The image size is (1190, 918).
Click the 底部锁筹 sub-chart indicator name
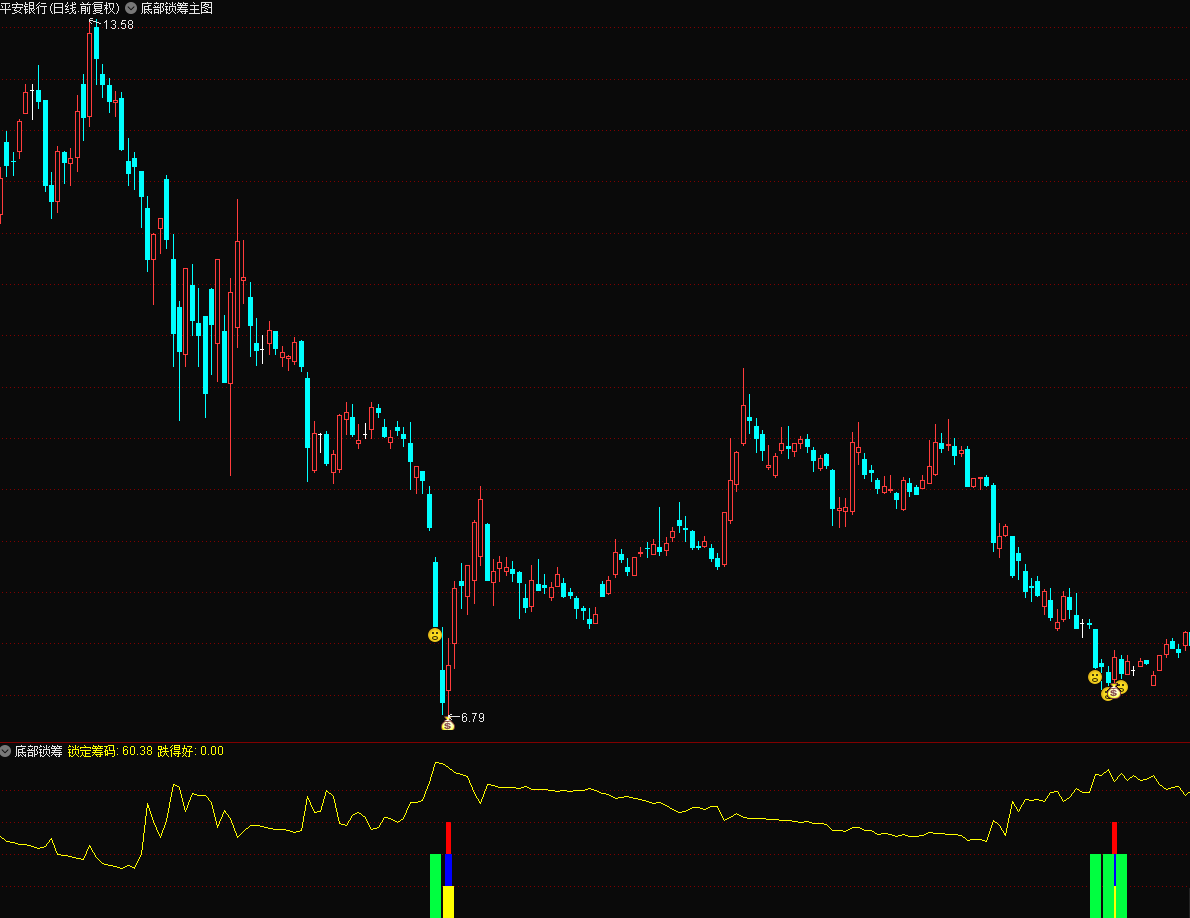click(x=39, y=751)
